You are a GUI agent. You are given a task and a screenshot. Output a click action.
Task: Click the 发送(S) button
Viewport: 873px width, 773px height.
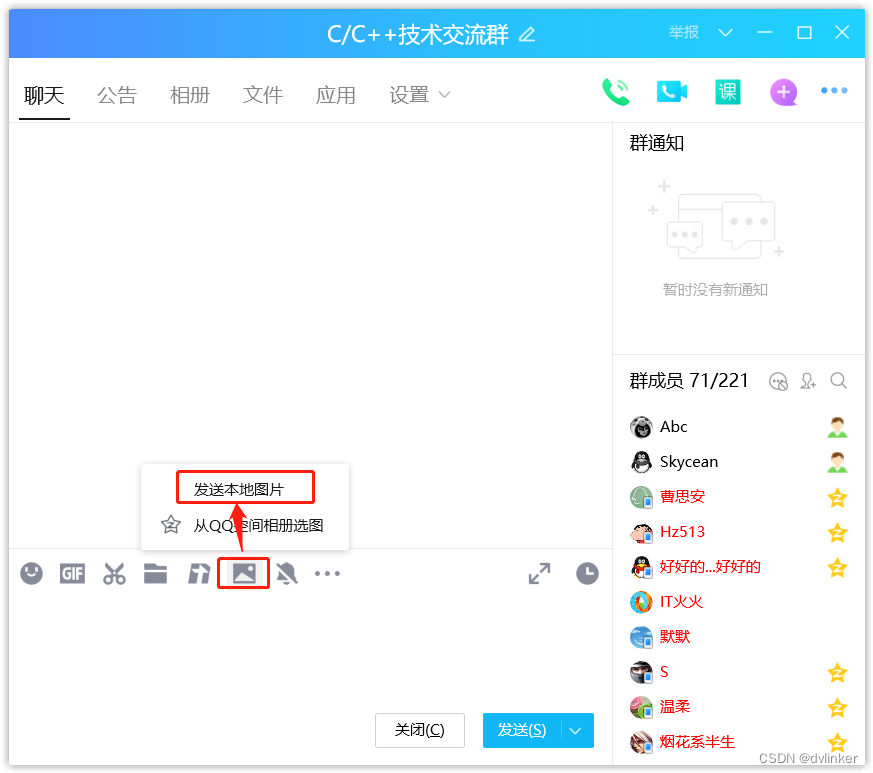coord(522,731)
